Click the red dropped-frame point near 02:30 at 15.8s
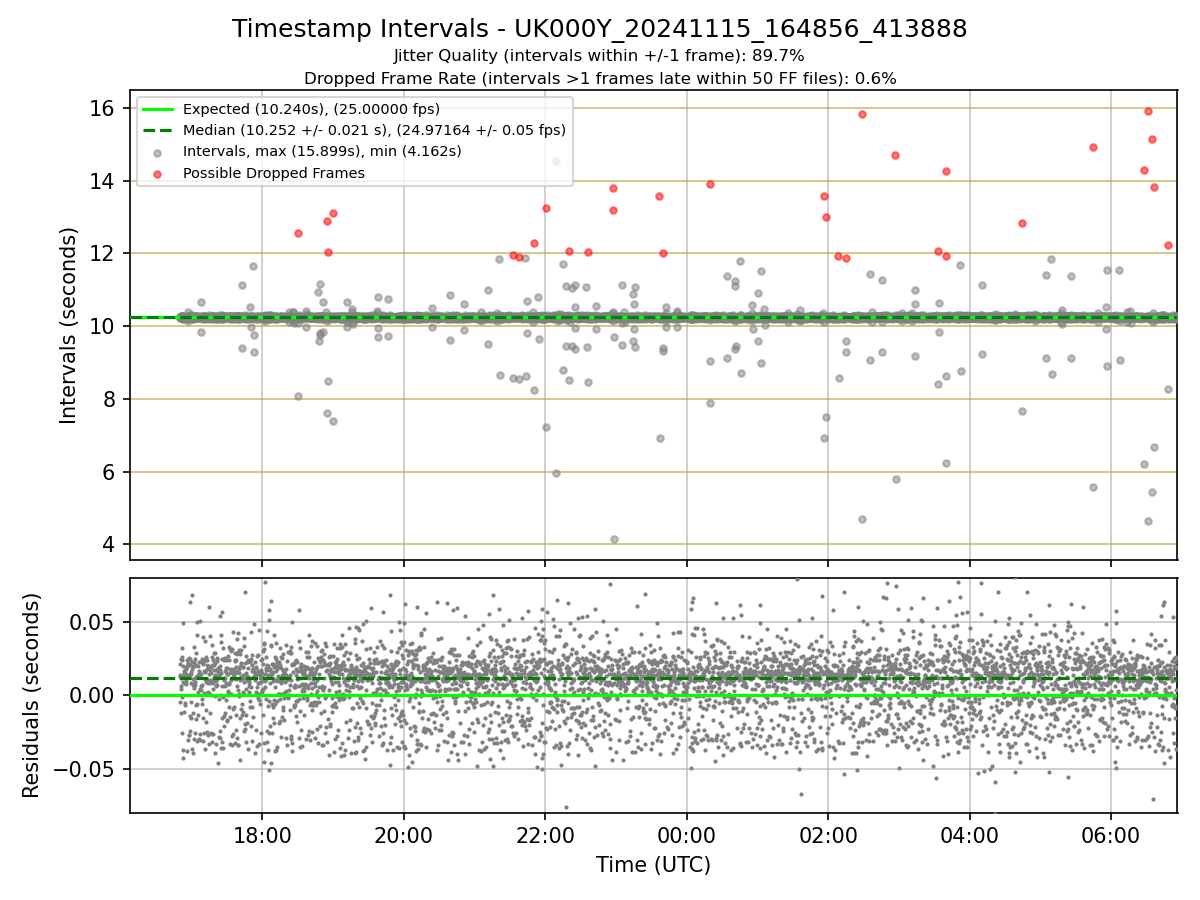The image size is (1200, 900). click(862, 114)
